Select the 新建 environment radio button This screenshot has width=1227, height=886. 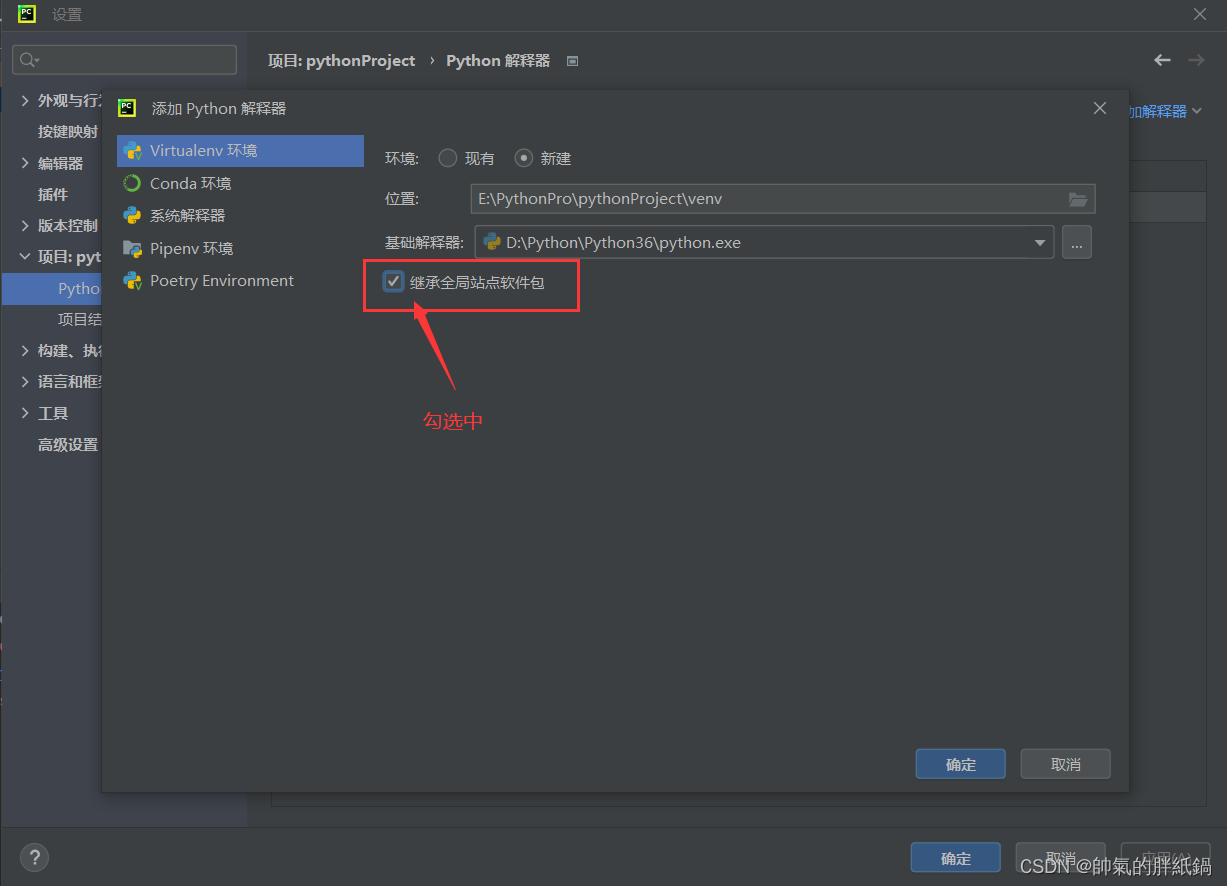(524, 158)
